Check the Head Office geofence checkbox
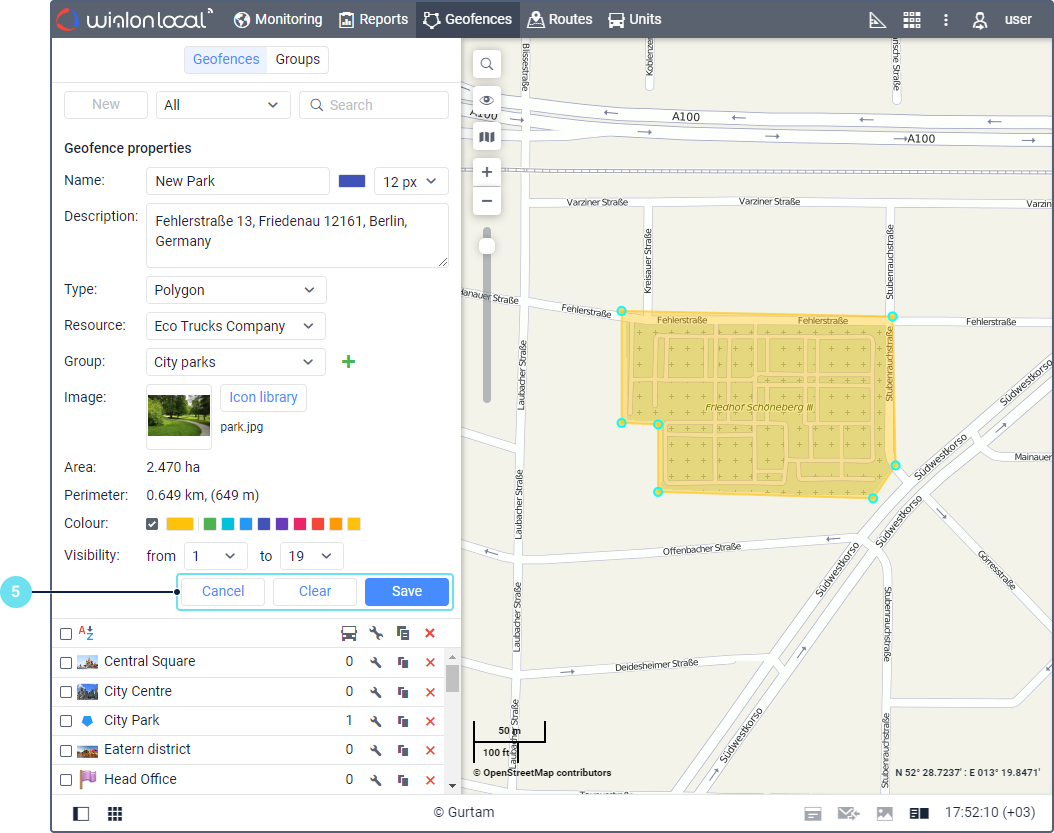The image size is (1054, 833). click(x=66, y=780)
